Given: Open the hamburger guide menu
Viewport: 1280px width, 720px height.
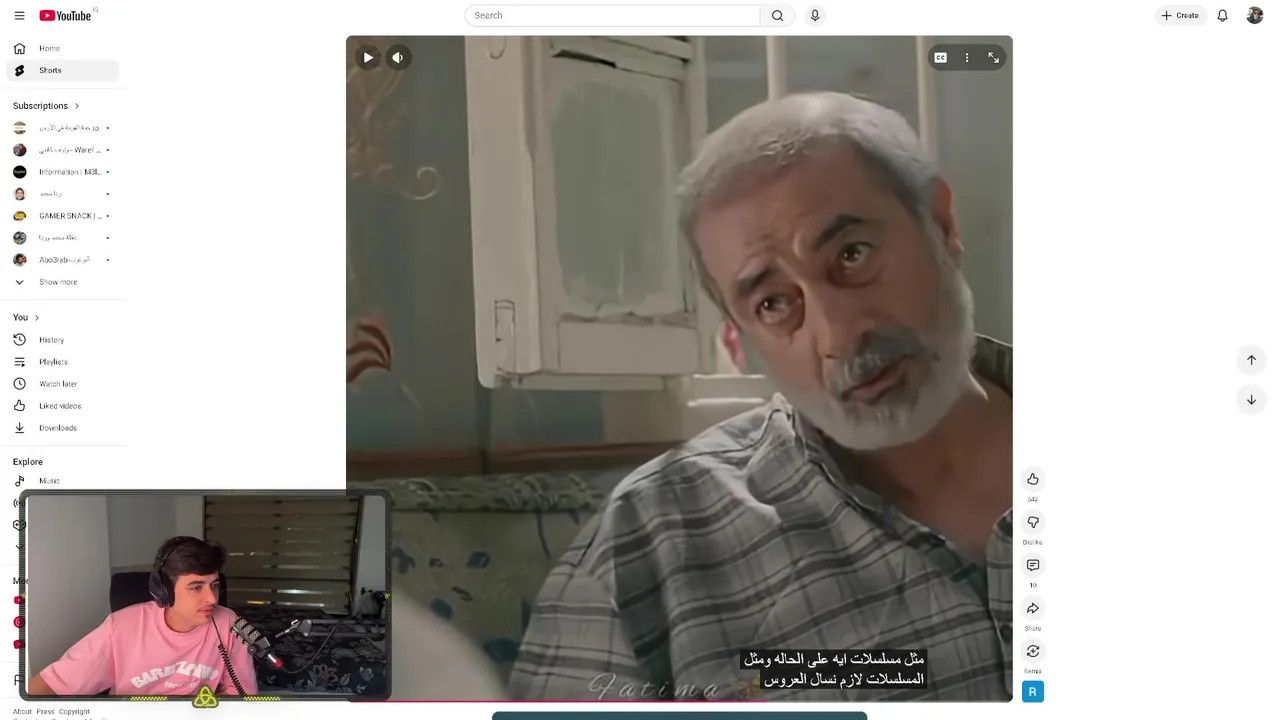Looking at the screenshot, I should [19, 15].
